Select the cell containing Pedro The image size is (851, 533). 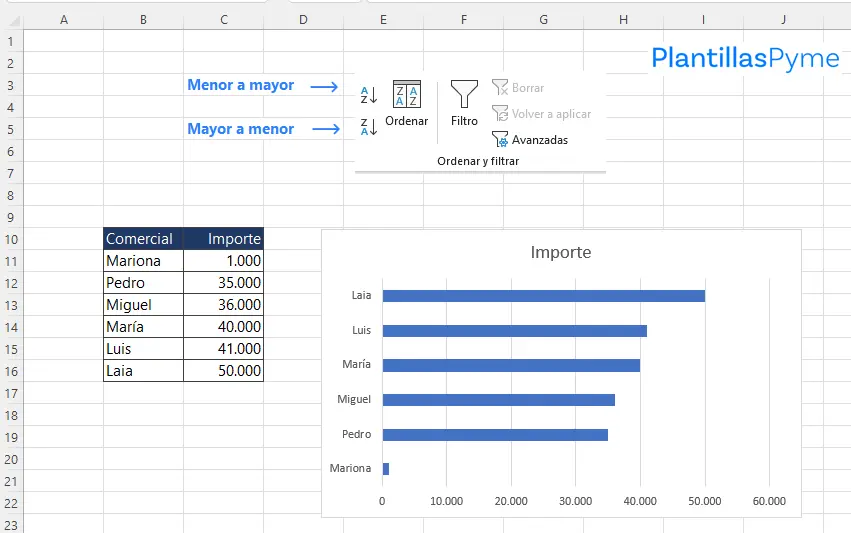coord(143,283)
